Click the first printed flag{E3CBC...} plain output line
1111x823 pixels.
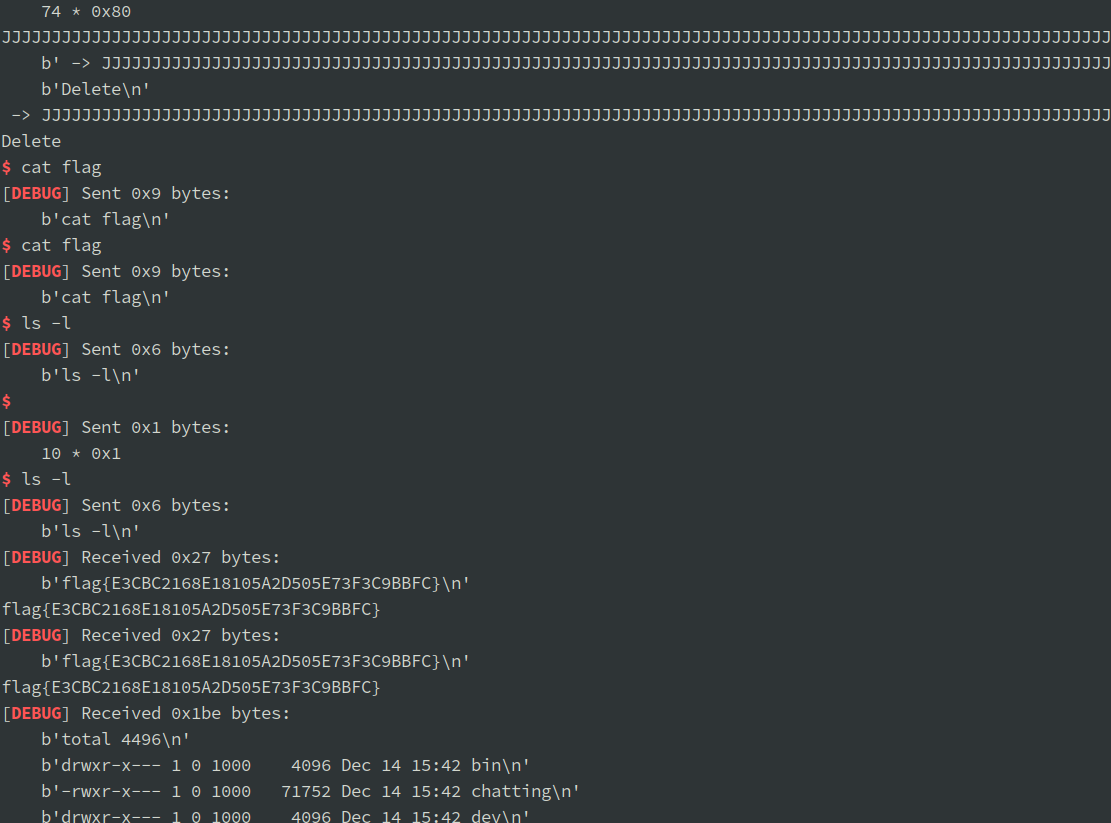(x=191, y=609)
